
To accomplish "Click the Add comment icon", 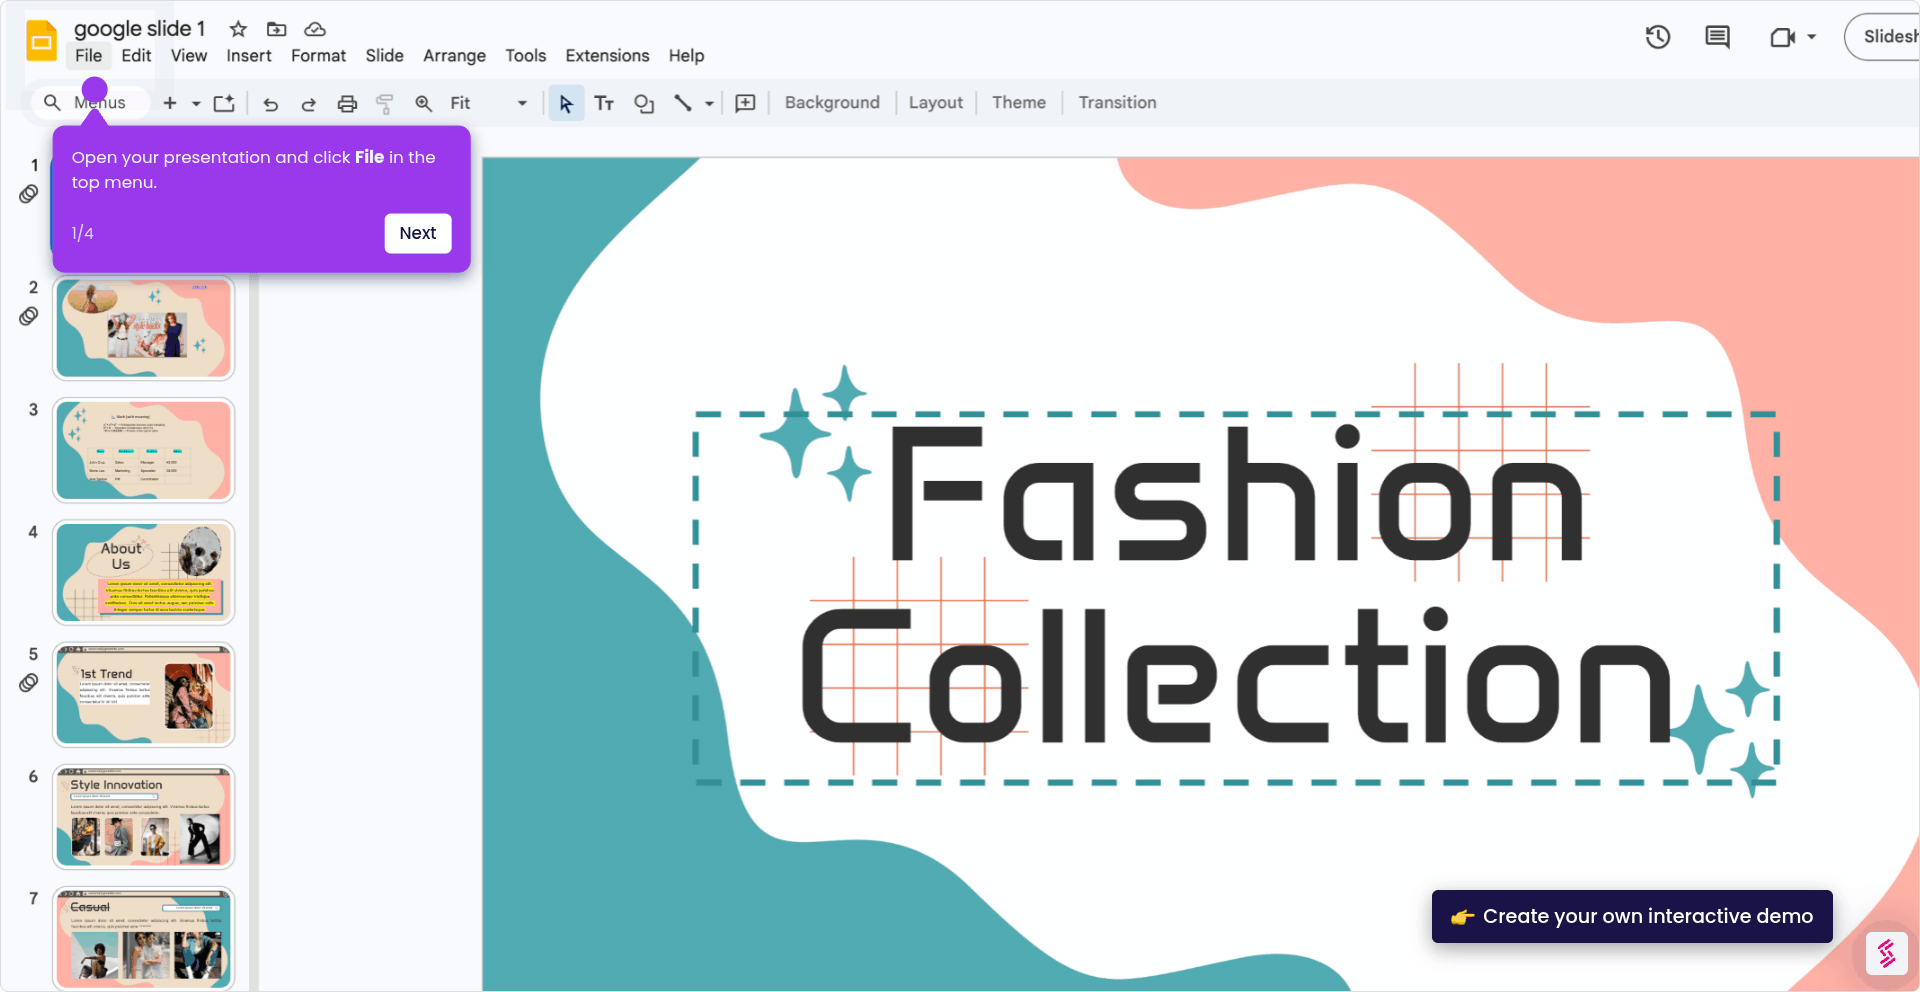I will tap(745, 103).
